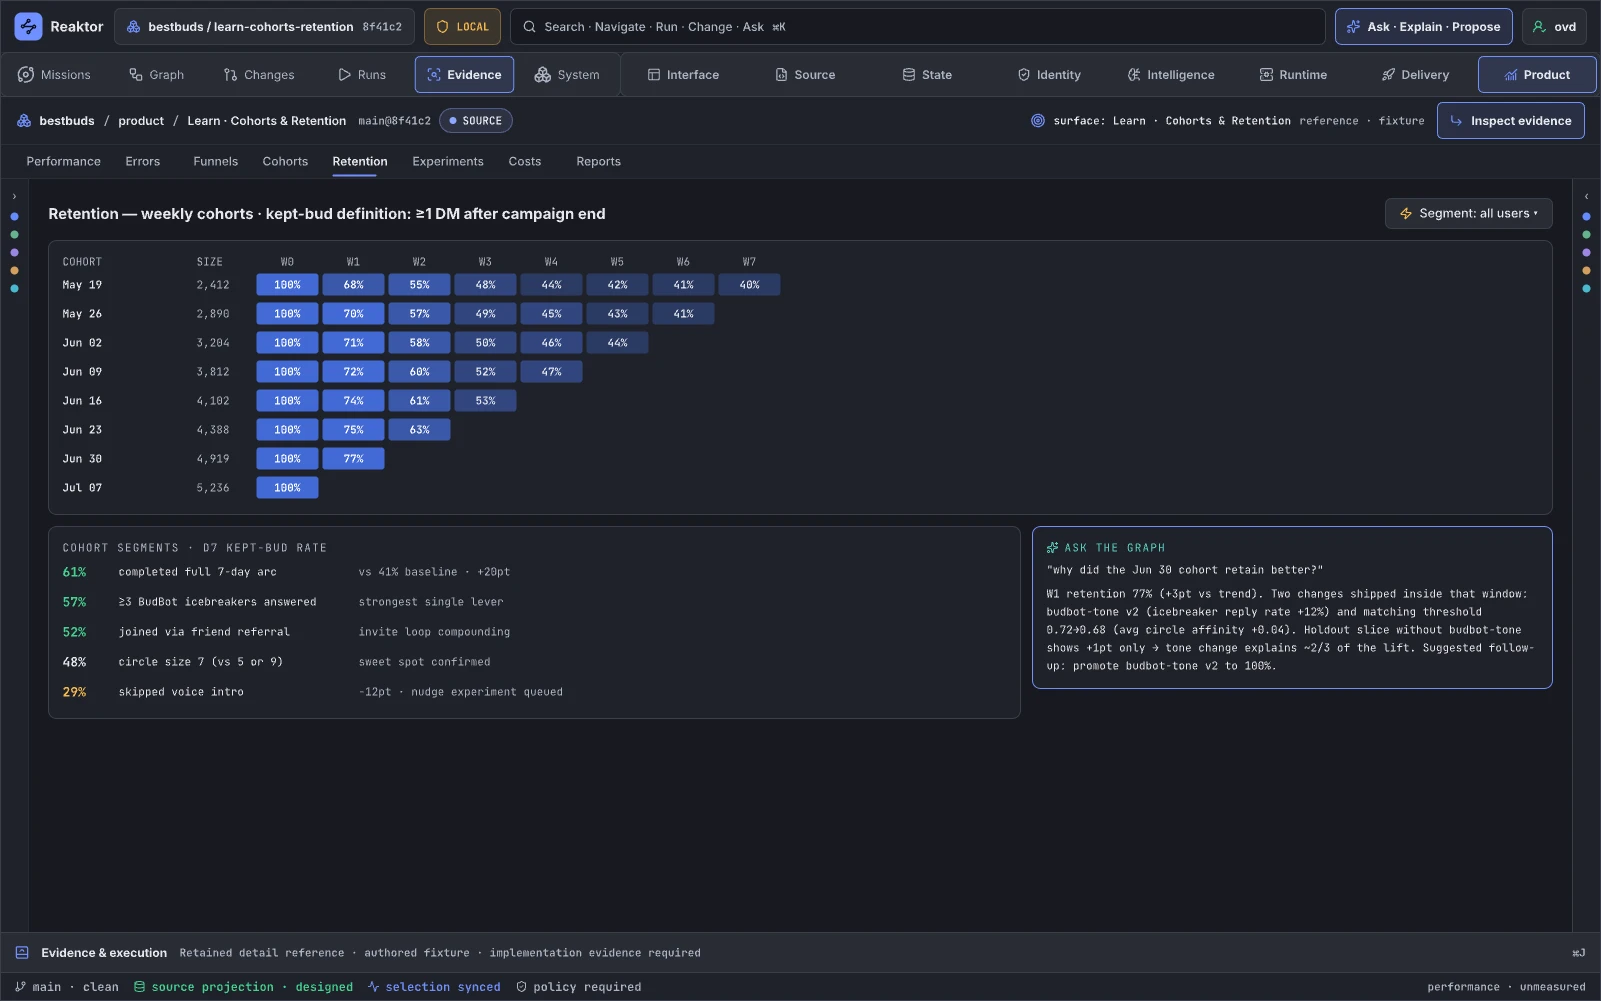This screenshot has height=1001, width=1601.
Task: Click the 5,236 size for Jul 07
Action: point(213,488)
